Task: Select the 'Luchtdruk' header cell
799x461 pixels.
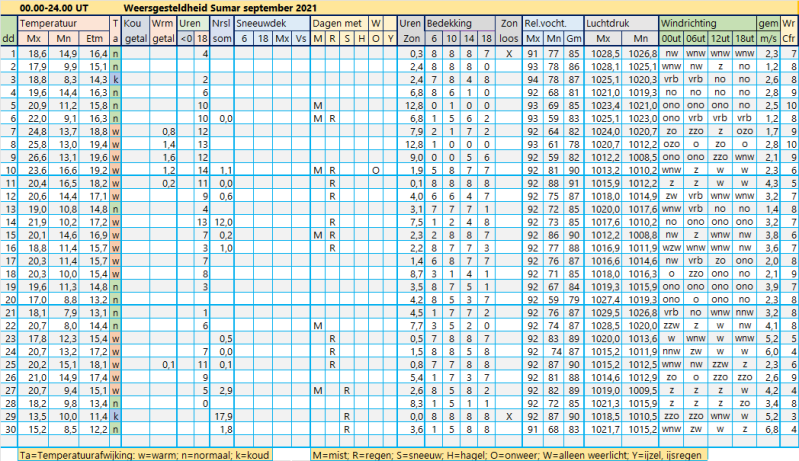Action: pos(610,21)
